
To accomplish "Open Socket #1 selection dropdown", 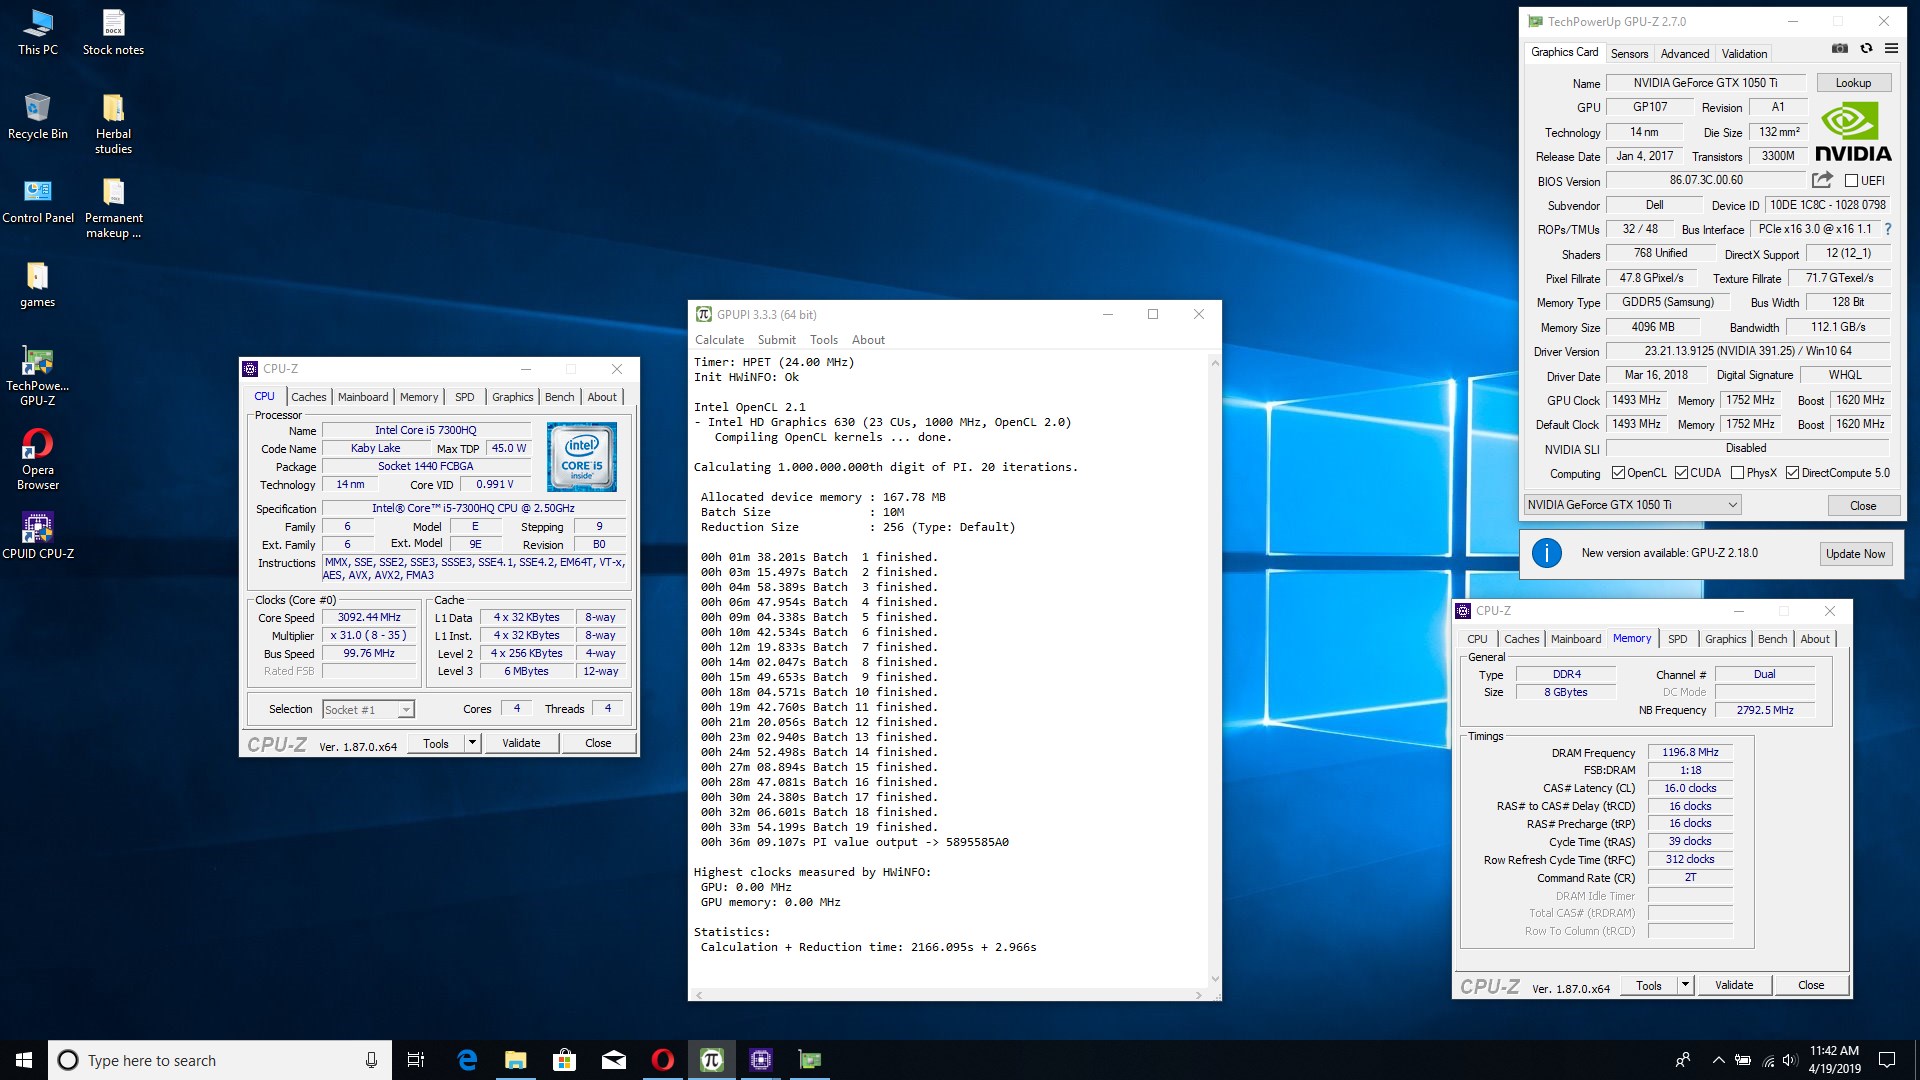I will (x=368, y=709).
